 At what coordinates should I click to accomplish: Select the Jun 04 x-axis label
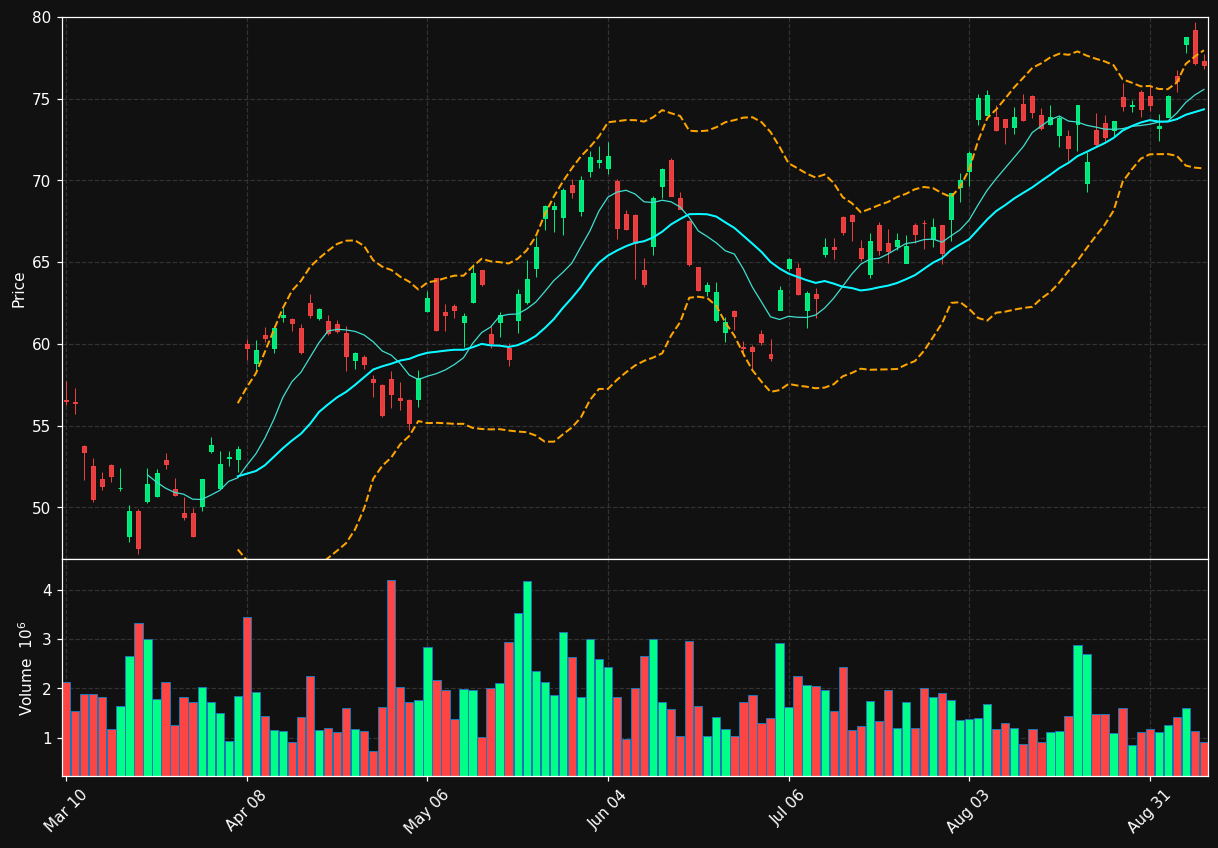tap(607, 810)
